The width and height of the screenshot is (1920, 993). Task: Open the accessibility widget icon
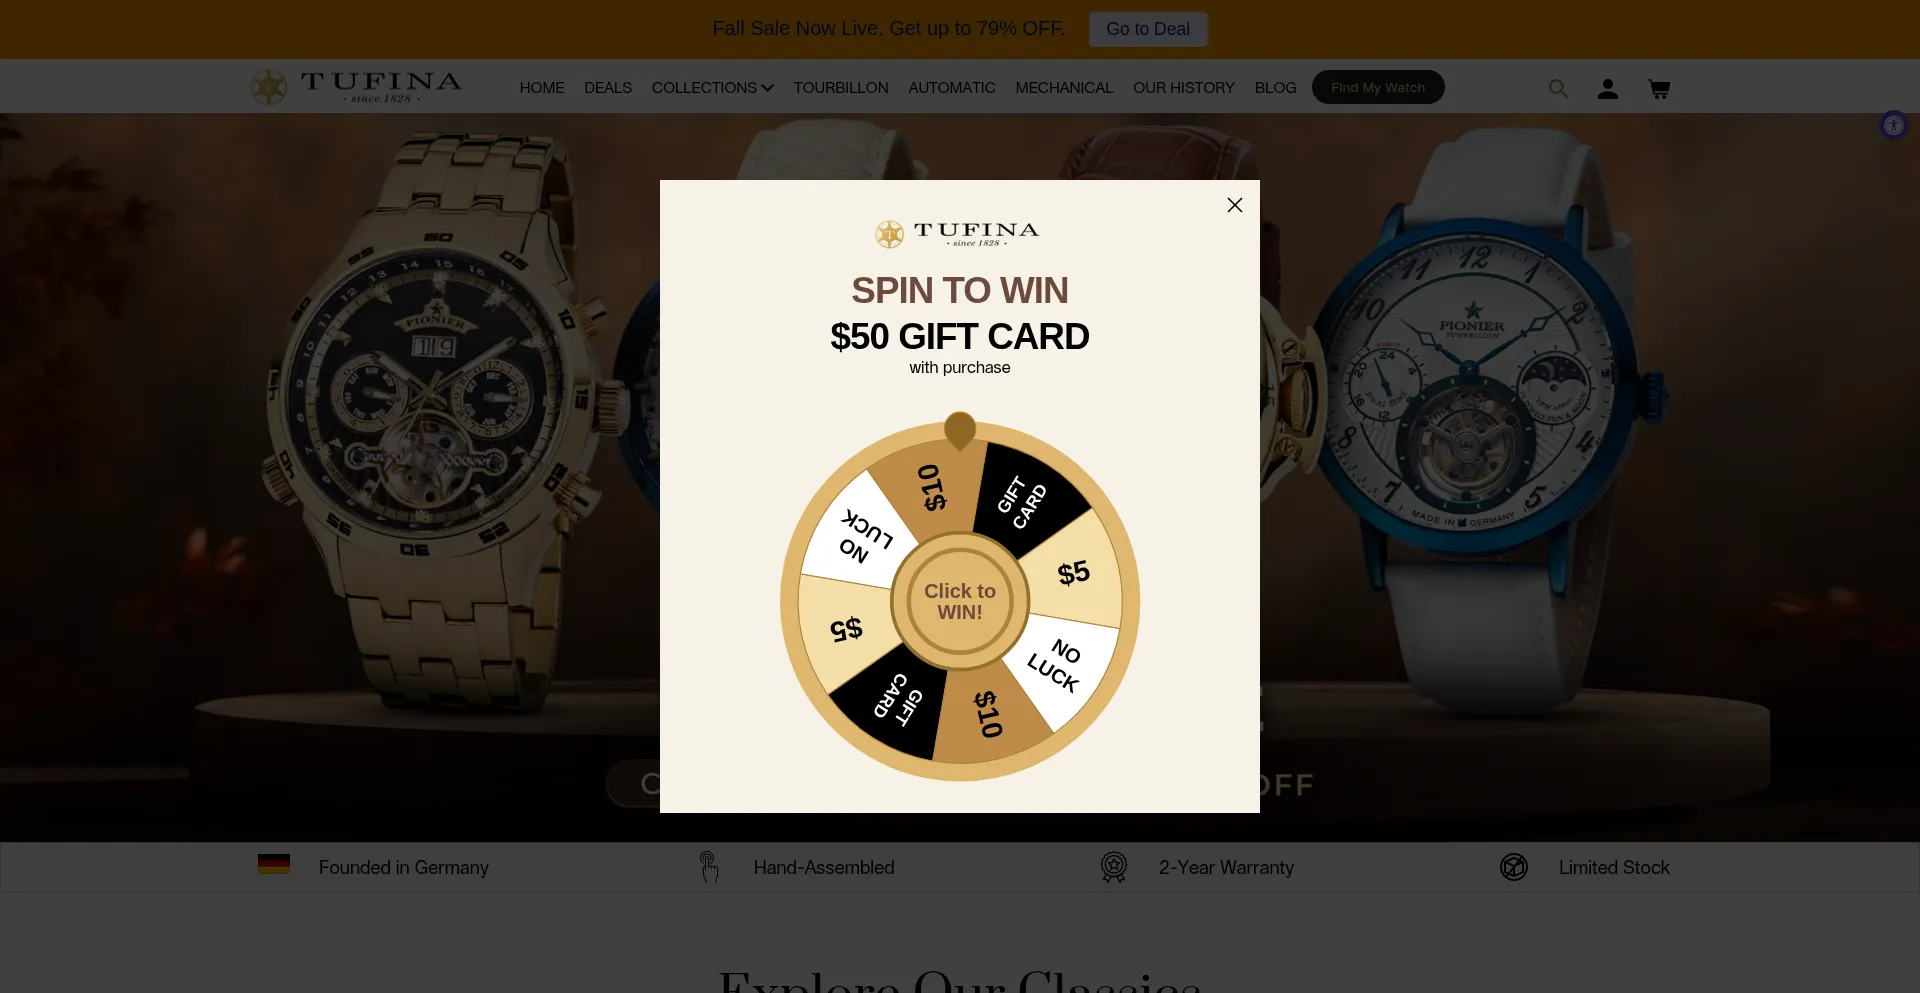[1894, 125]
